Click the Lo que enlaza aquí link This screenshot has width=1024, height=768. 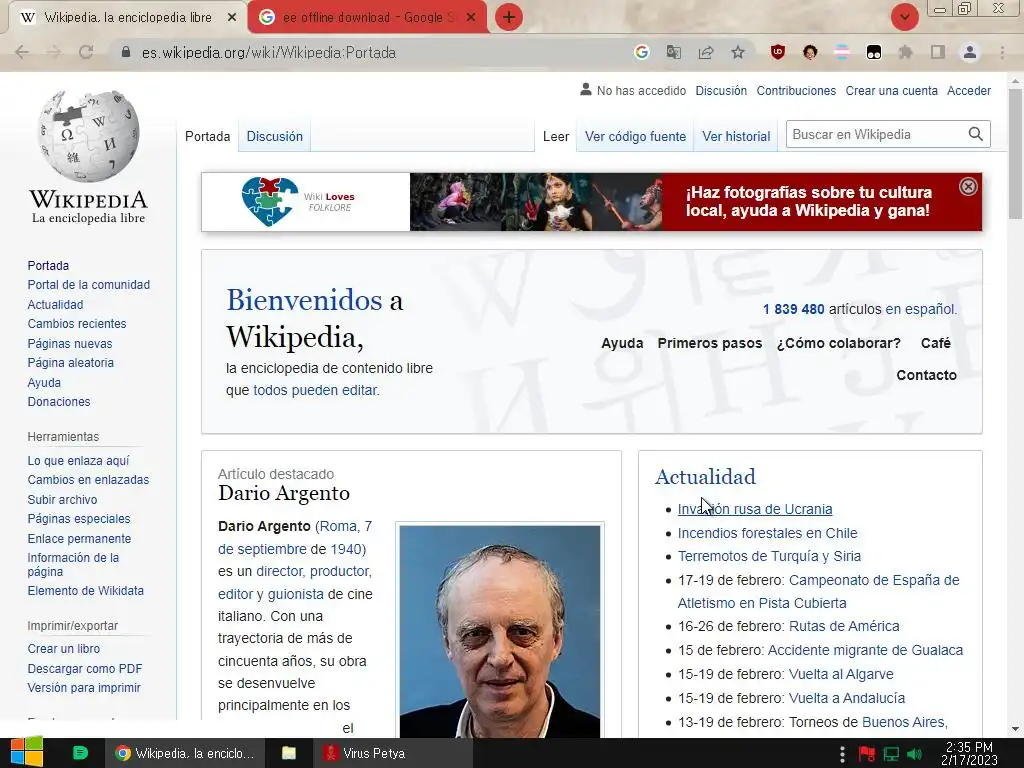click(78, 460)
